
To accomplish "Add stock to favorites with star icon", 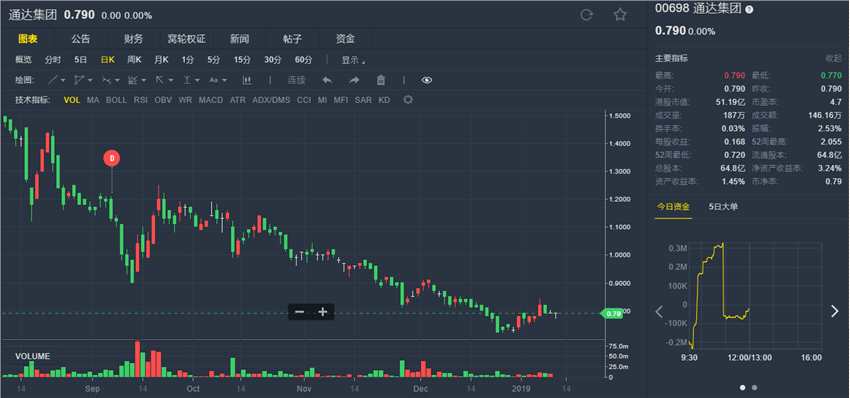I will click(x=620, y=15).
